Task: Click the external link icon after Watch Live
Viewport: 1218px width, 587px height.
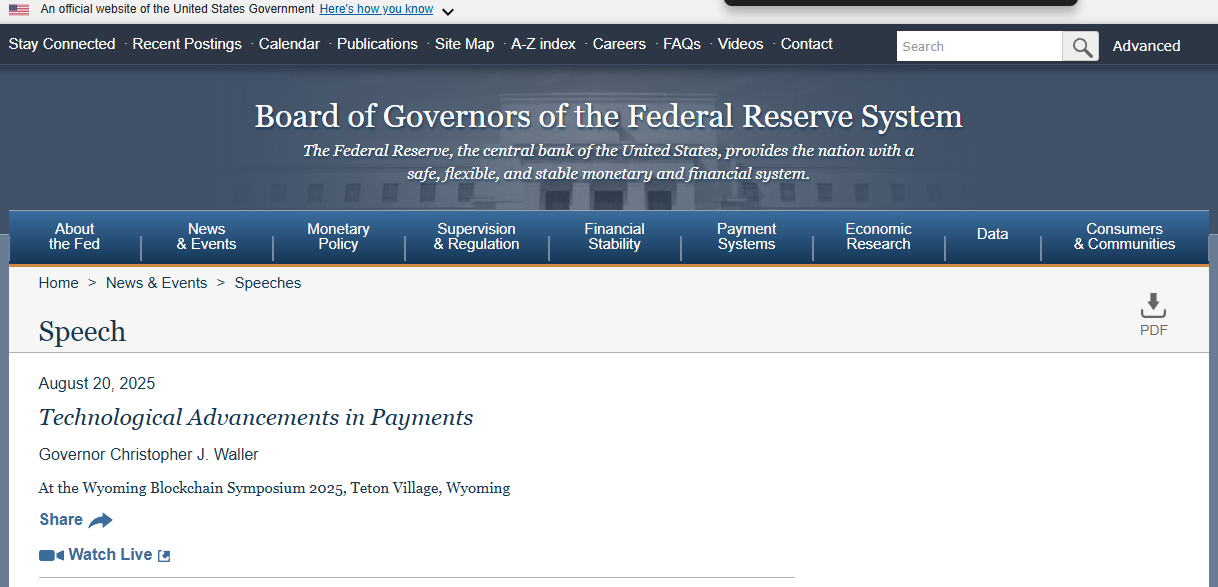Action: 164,556
